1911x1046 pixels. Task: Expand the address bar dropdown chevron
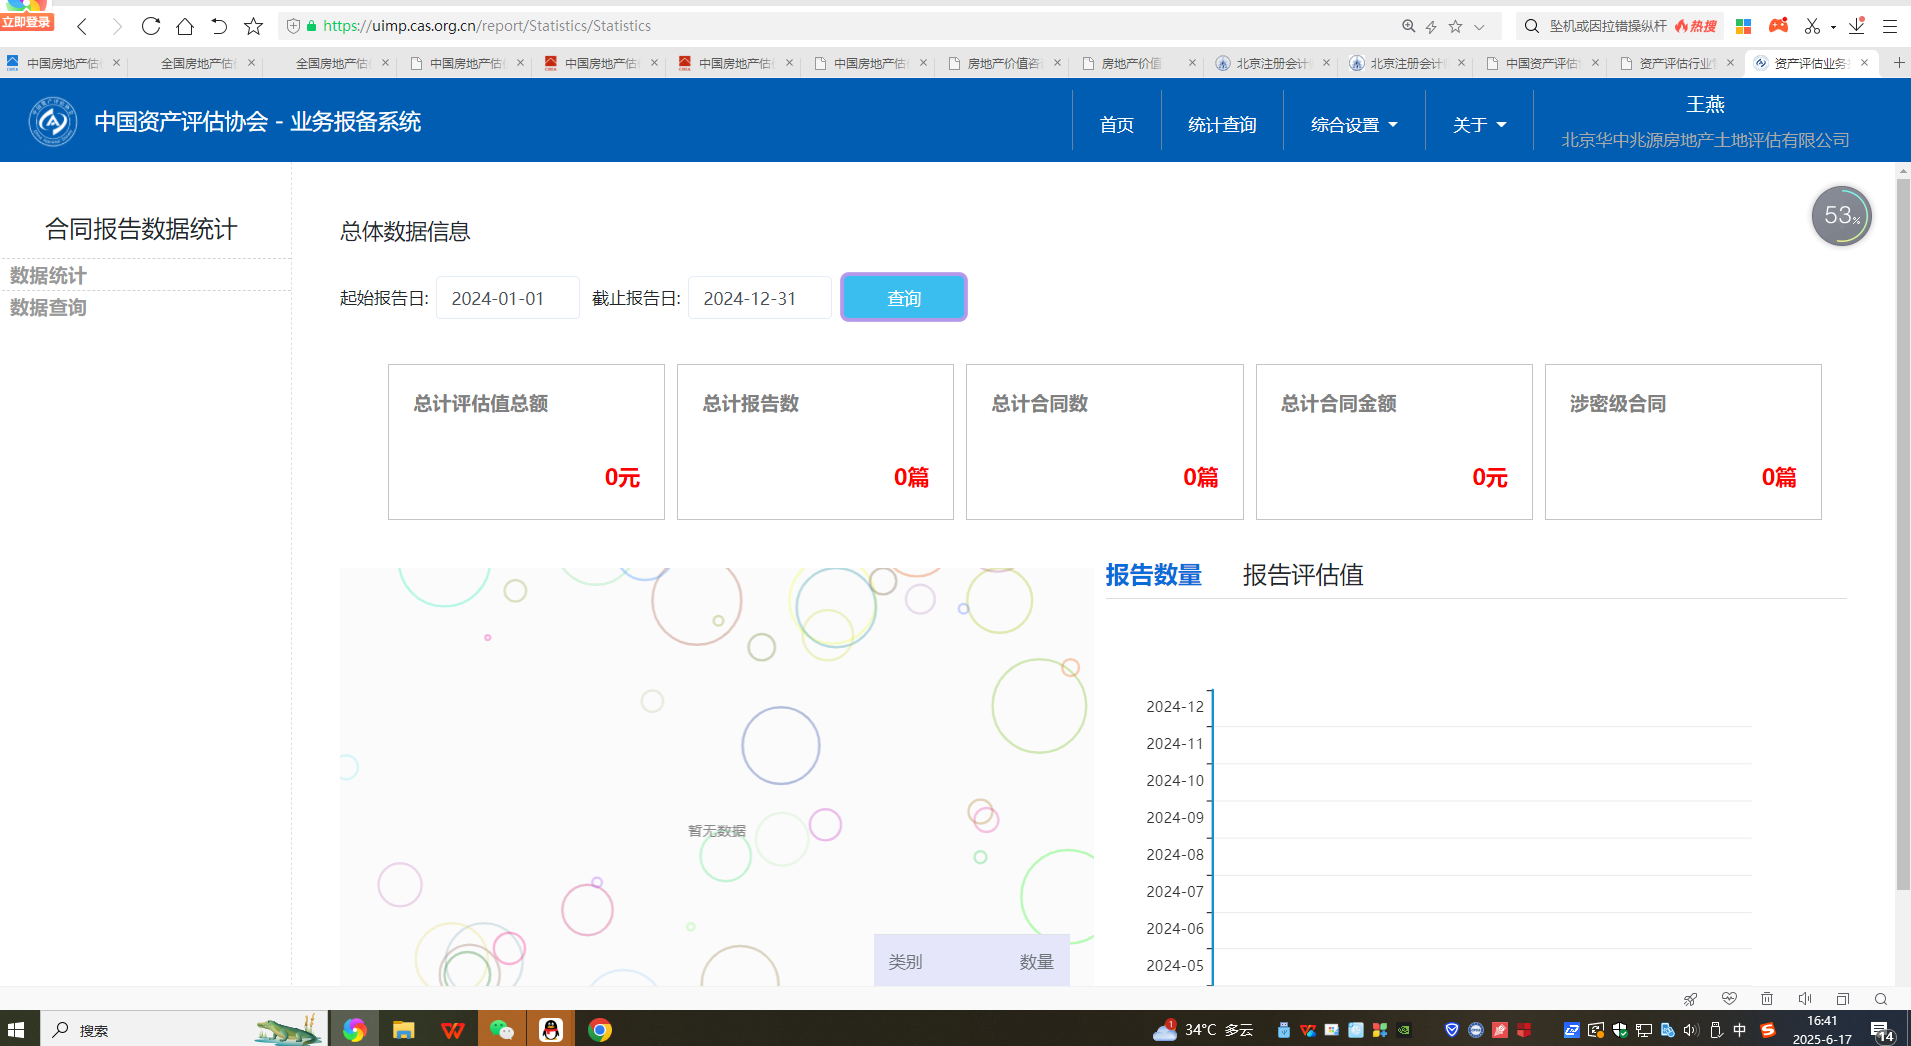coord(1480,27)
